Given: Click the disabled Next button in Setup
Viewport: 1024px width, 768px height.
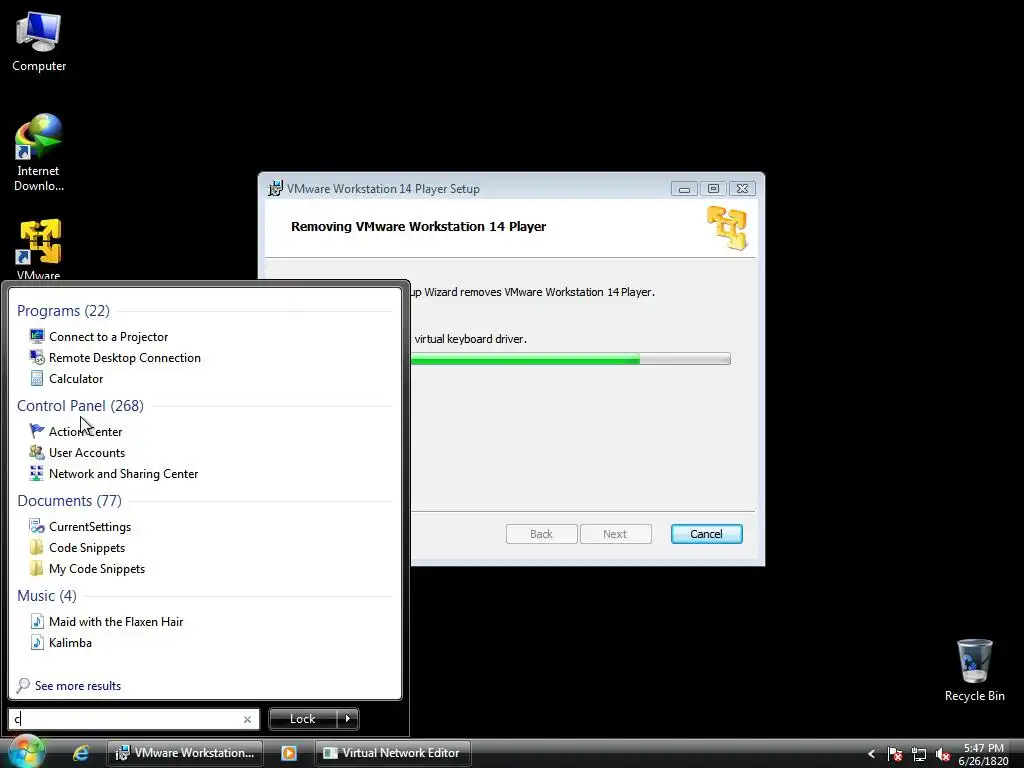Looking at the screenshot, I should click(615, 534).
